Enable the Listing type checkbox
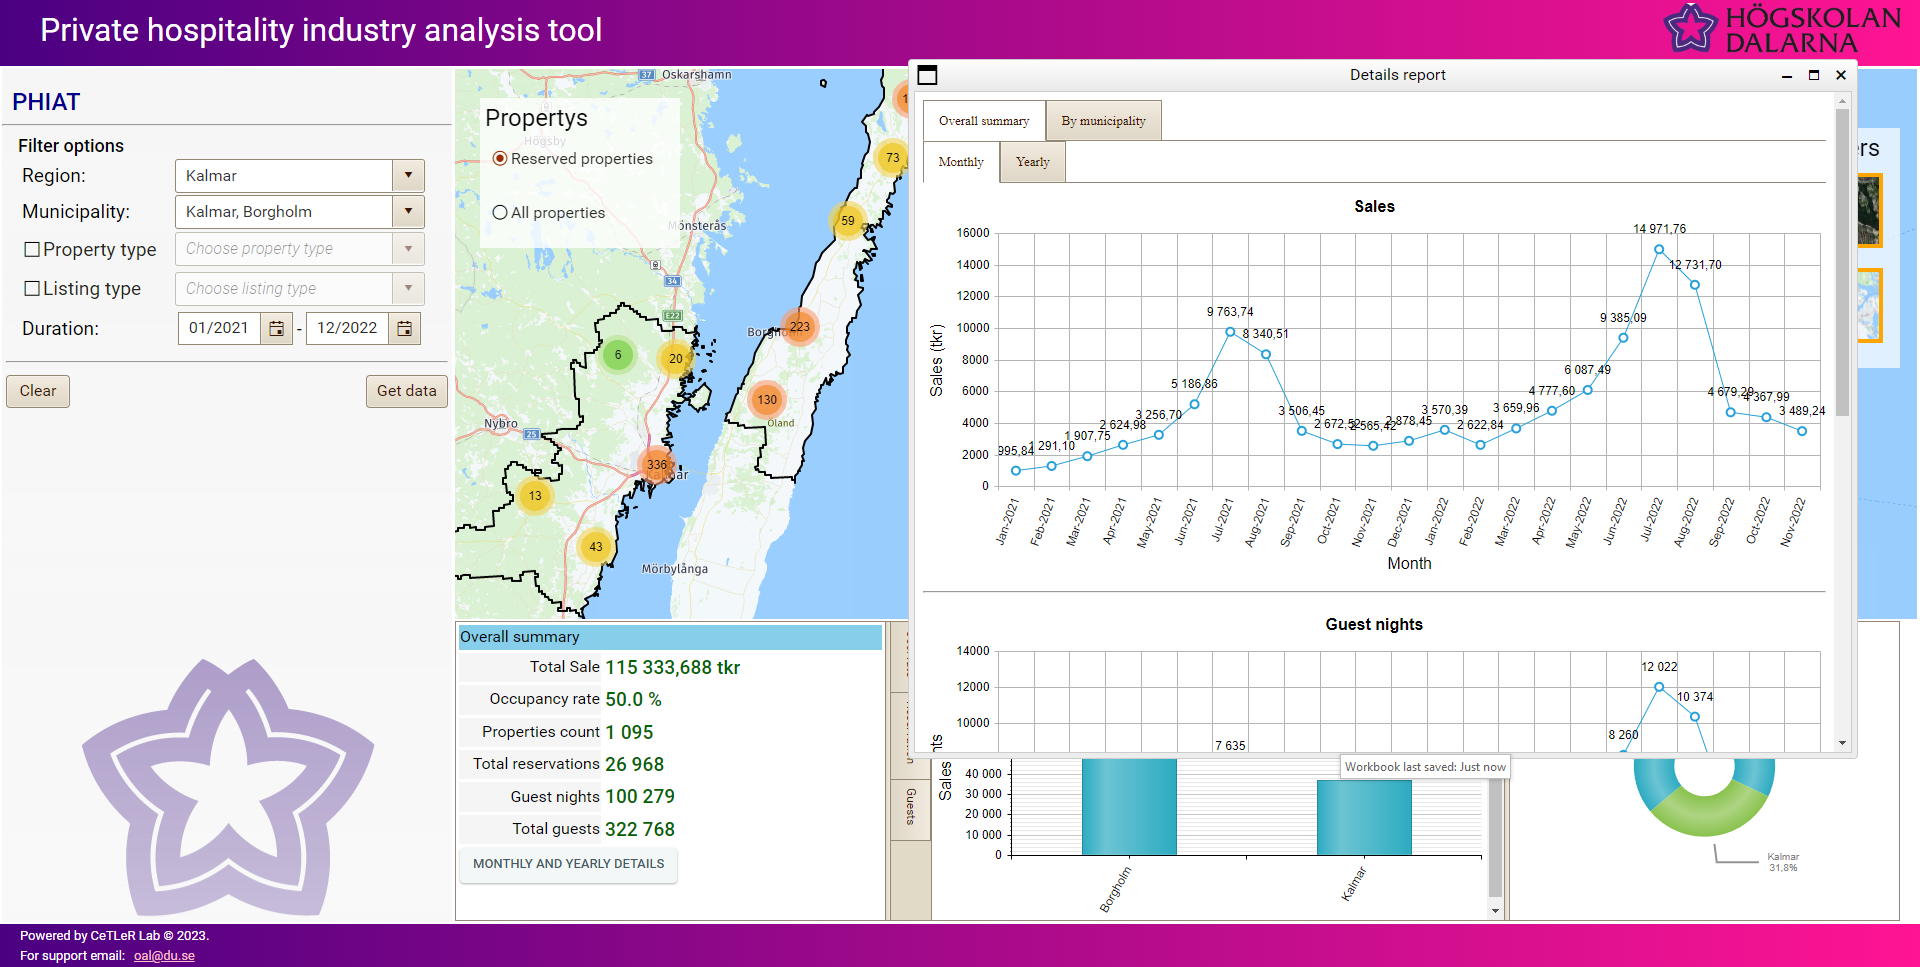This screenshot has height=967, width=1920. (32, 289)
